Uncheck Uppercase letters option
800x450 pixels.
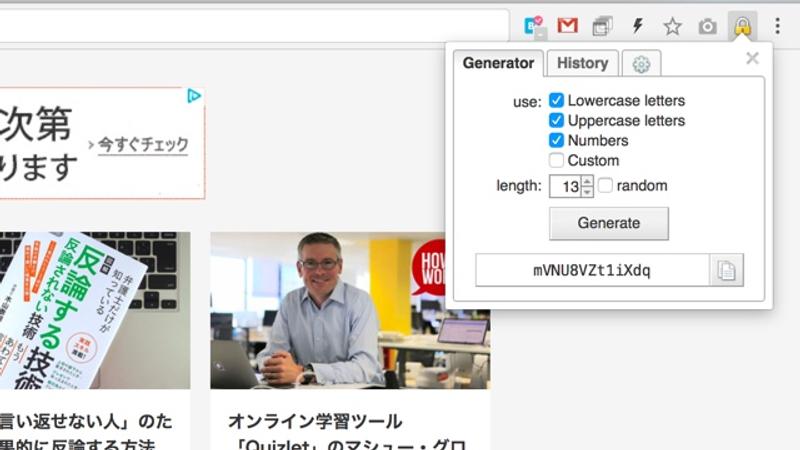click(x=556, y=121)
